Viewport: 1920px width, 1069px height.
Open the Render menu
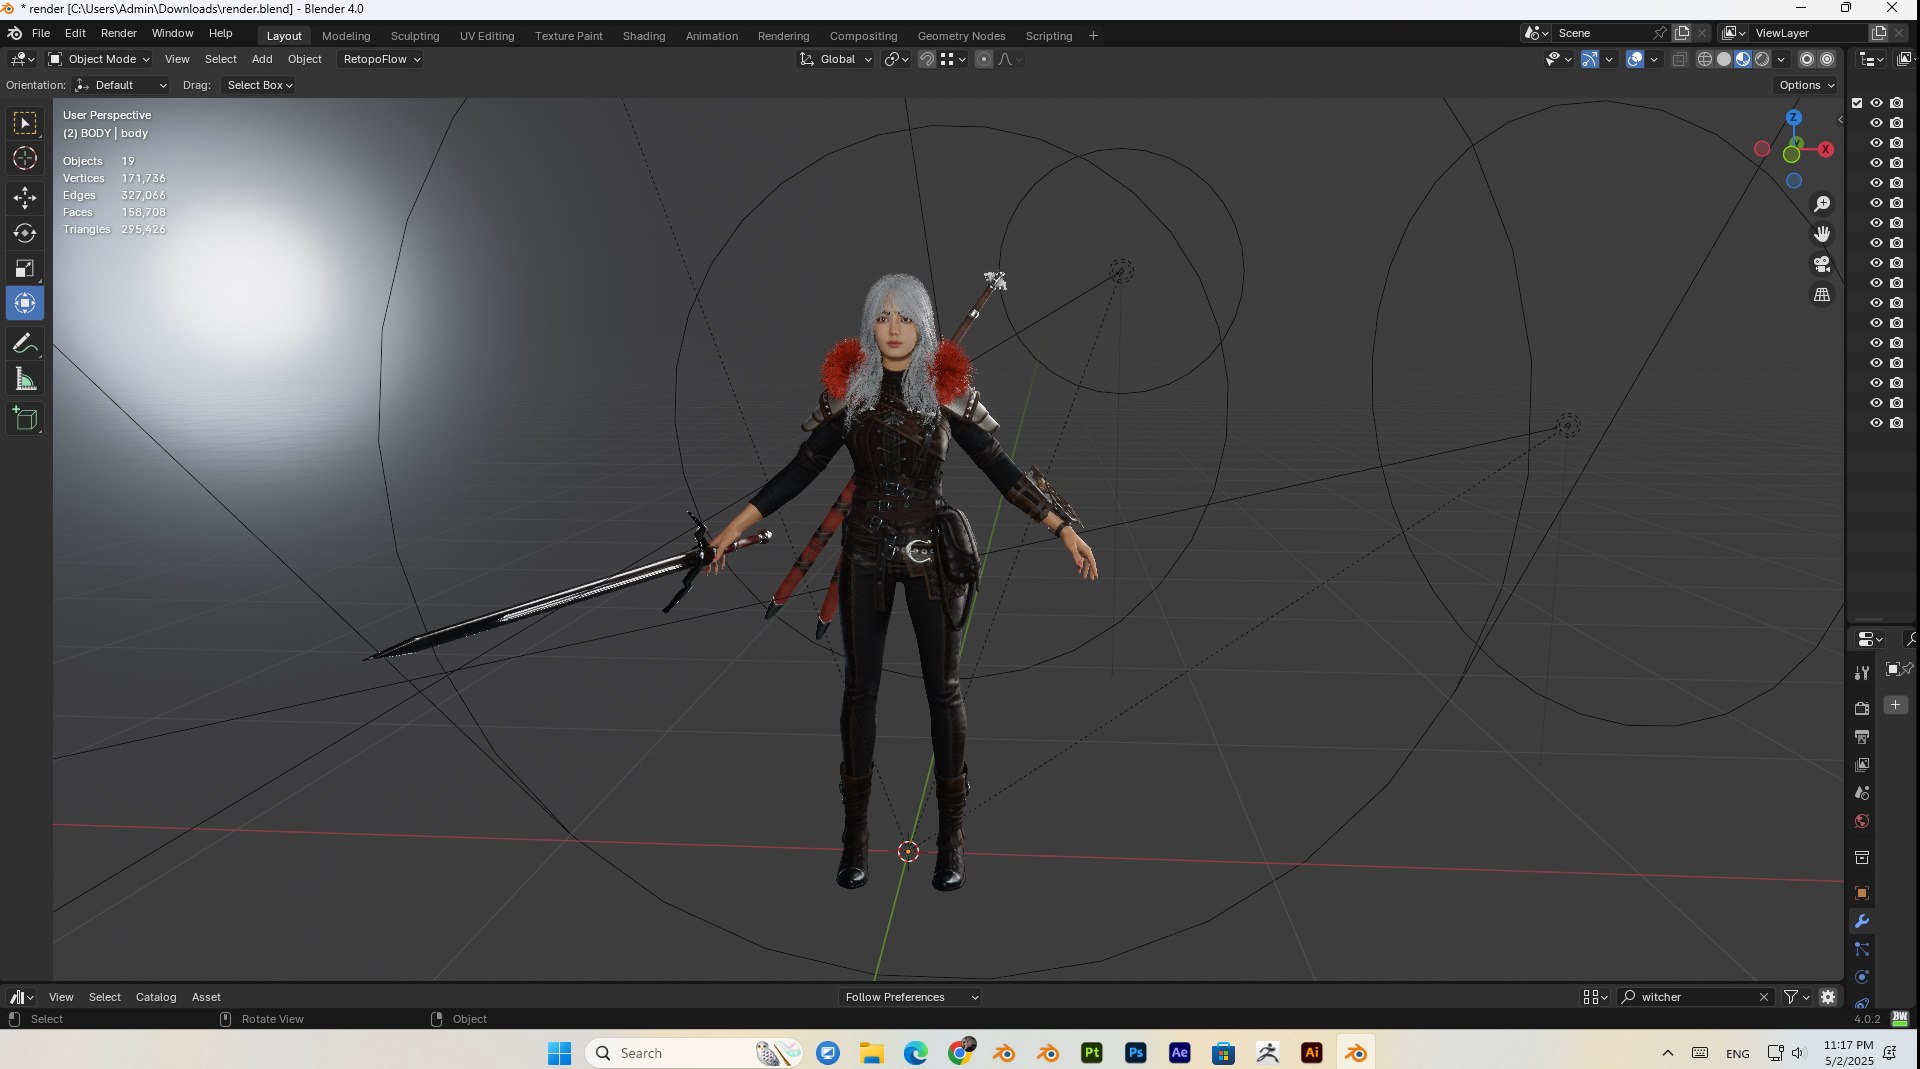118,33
